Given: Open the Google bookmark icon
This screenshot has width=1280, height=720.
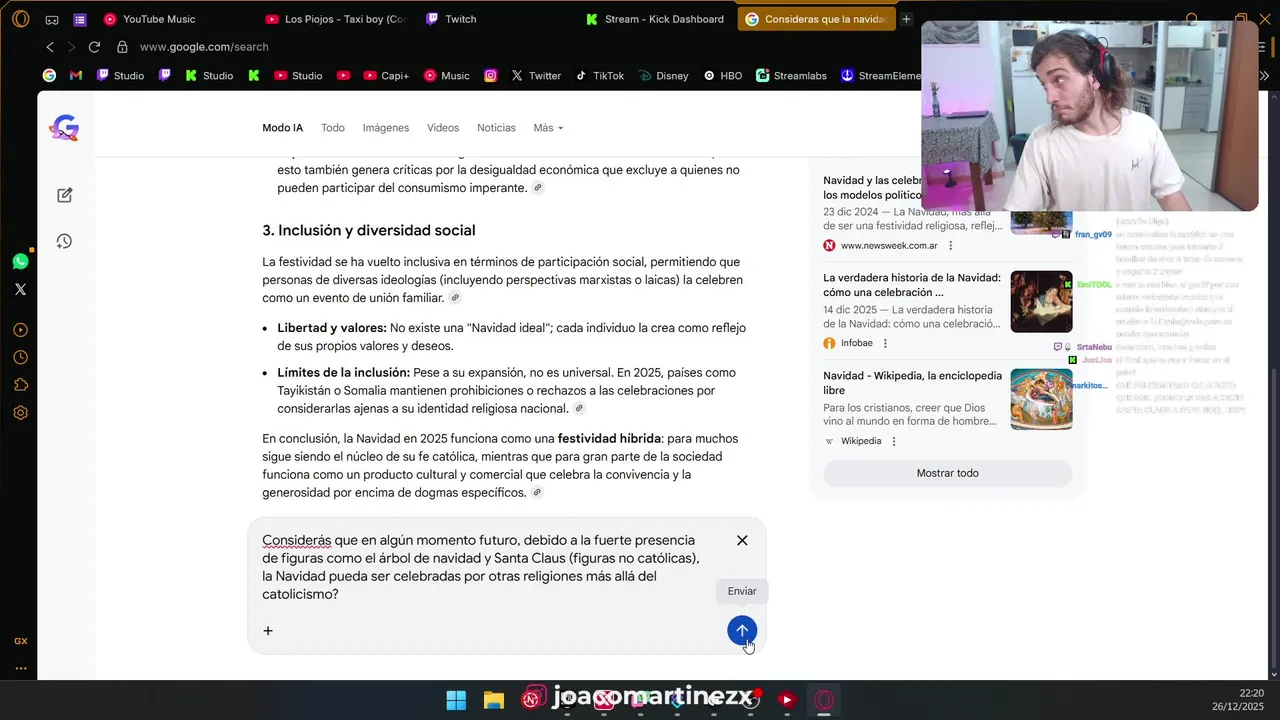Looking at the screenshot, I should pyautogui.click(x=49, y=75).
